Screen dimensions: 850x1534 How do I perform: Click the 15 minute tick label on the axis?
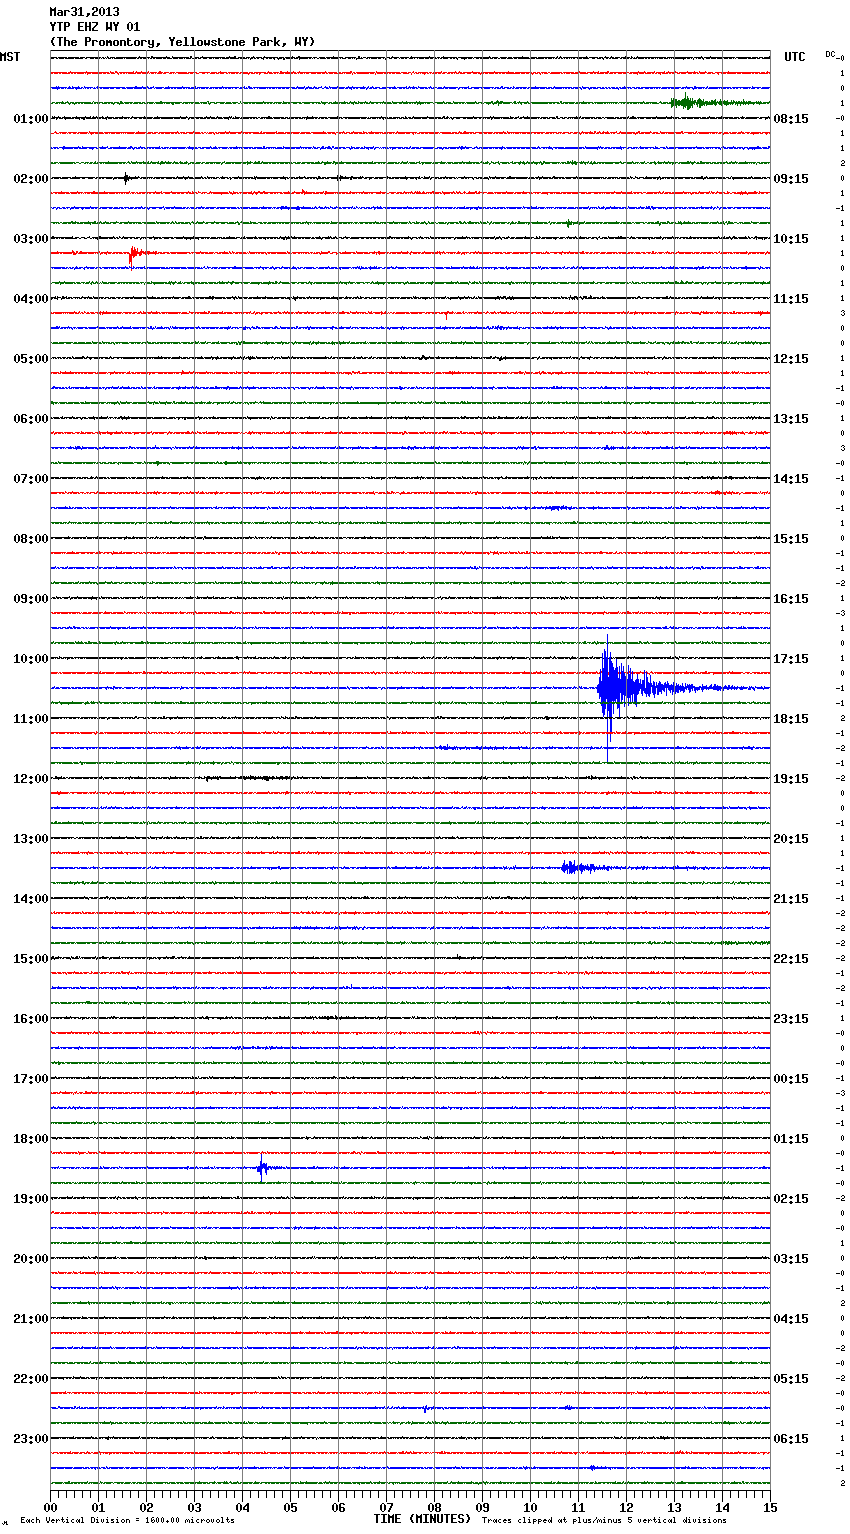coord(770,1507)
